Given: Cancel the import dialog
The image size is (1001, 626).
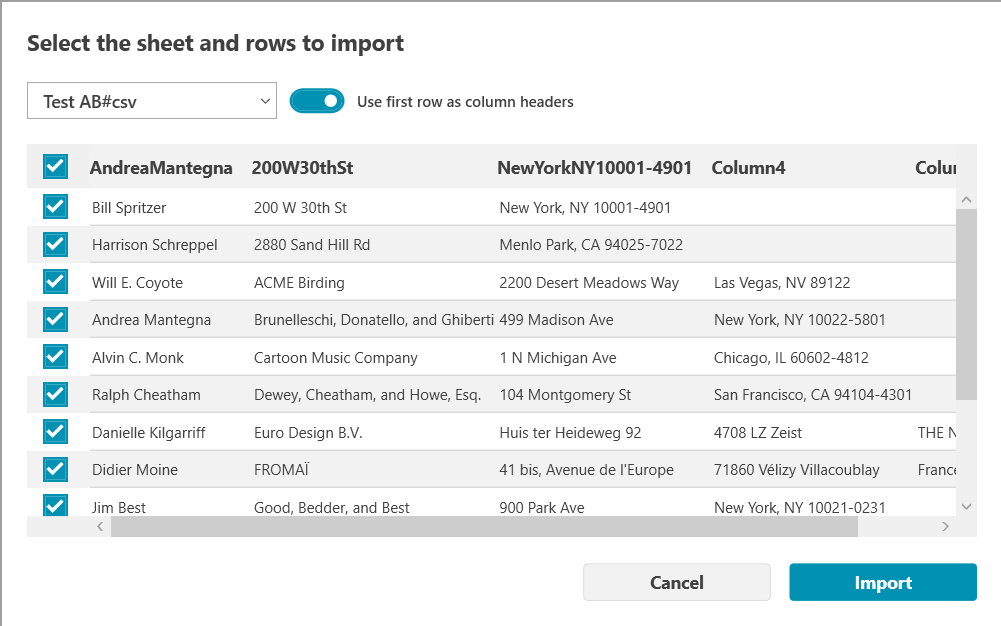Looking at the screenshot, I should [x=676, y=583].
